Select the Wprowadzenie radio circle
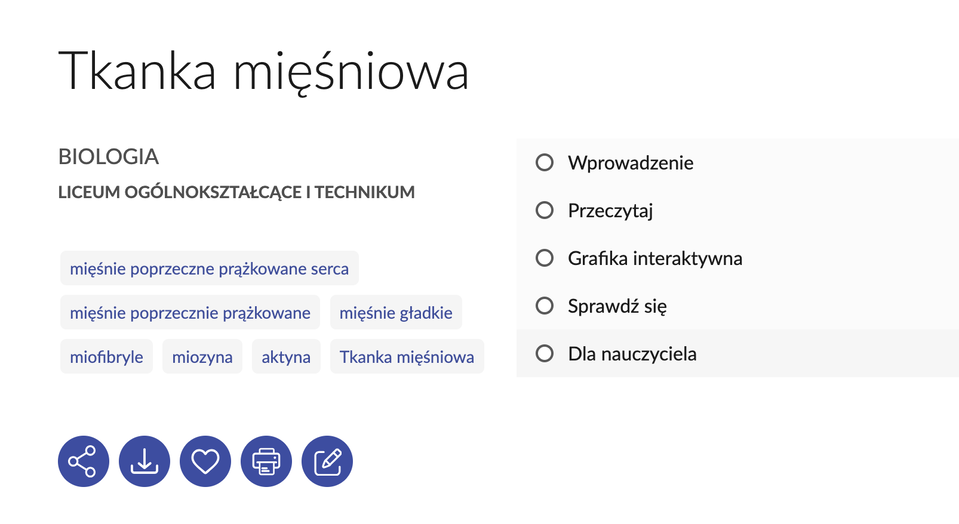 pos(545,162)
